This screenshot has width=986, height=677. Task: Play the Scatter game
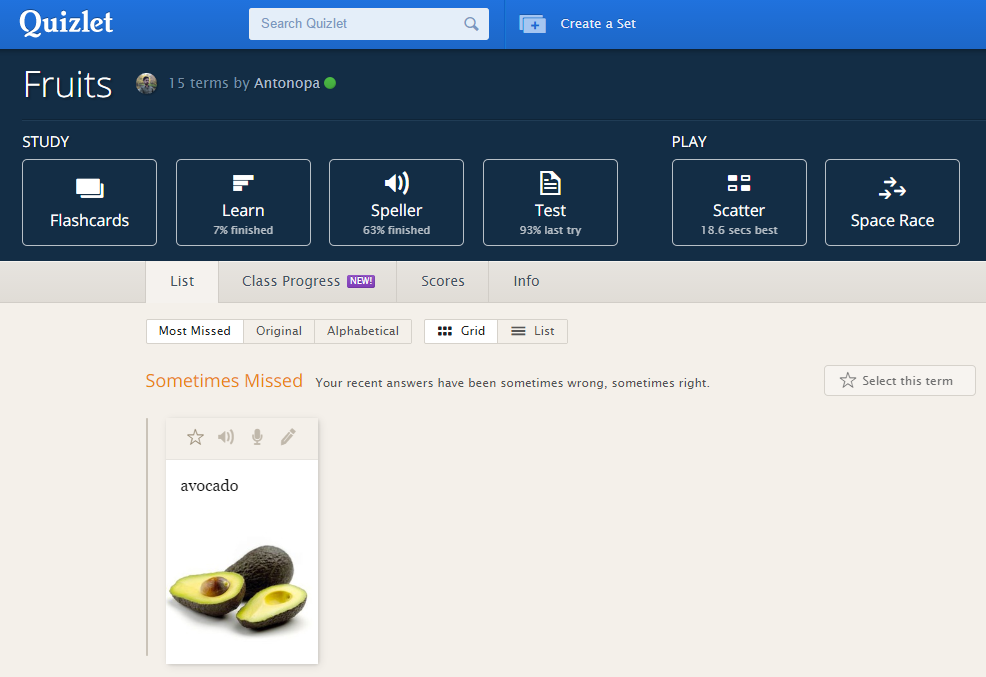click(739, 202)
